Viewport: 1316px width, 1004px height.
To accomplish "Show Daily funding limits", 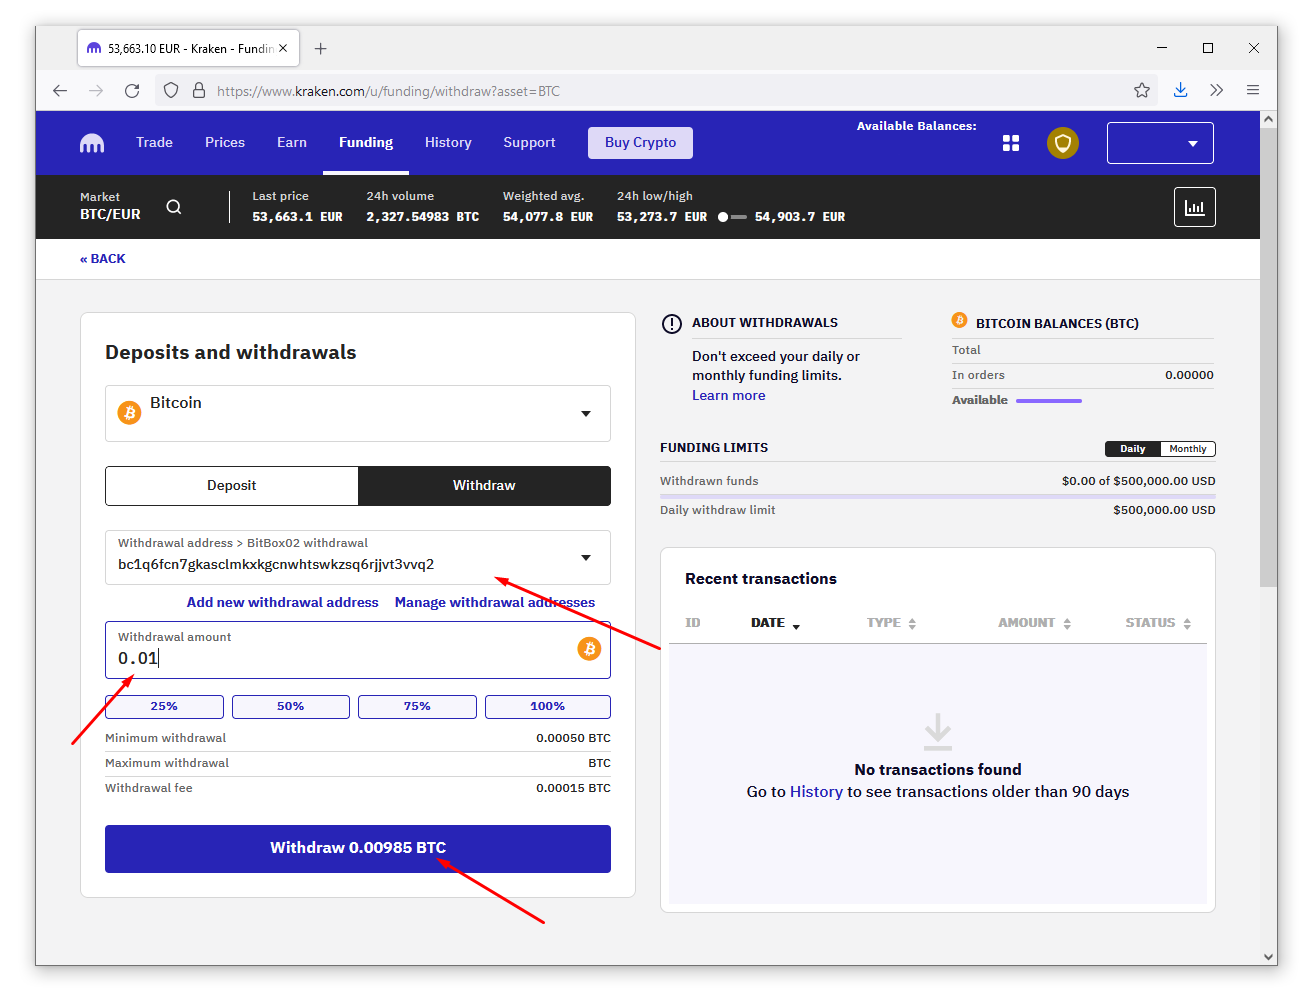I will [x=1133, y=449].
